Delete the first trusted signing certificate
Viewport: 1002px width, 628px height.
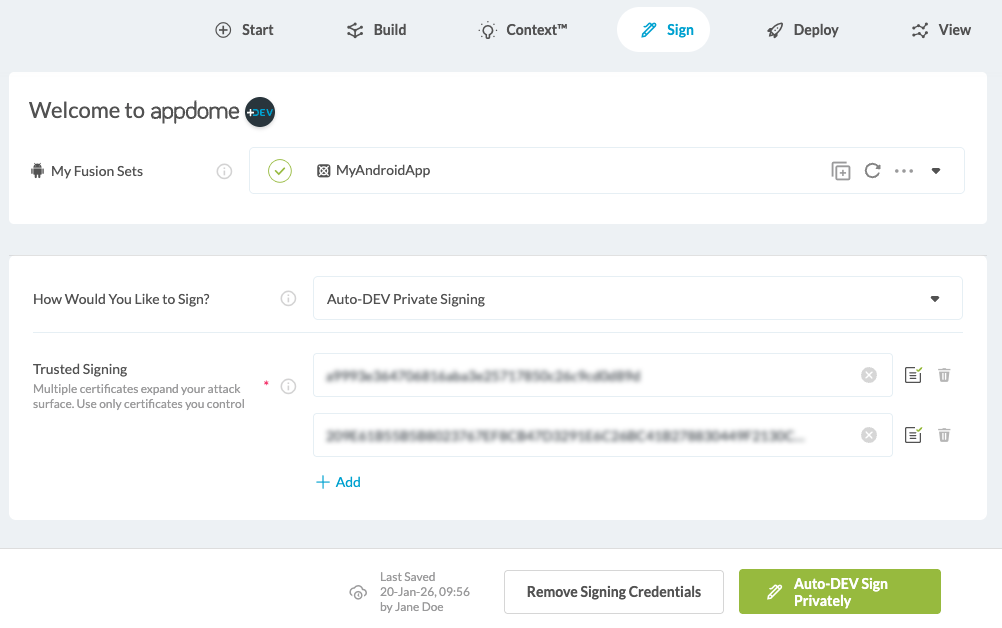click(x=944, y=375)
